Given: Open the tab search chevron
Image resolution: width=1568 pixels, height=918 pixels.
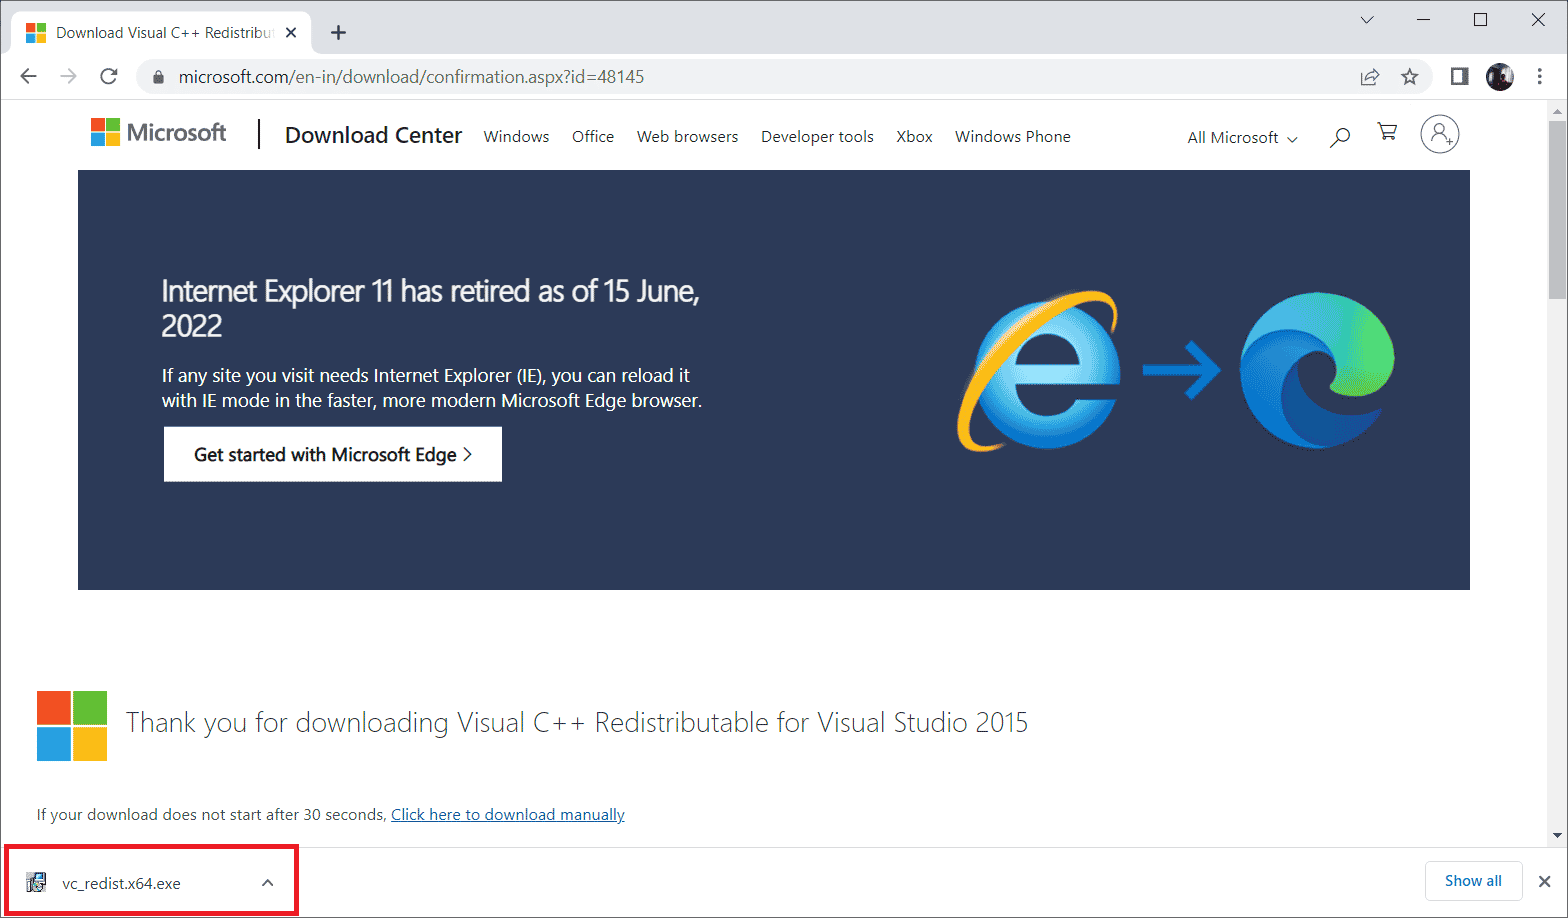Looking at the screenshot, I should coord(1367,20).
